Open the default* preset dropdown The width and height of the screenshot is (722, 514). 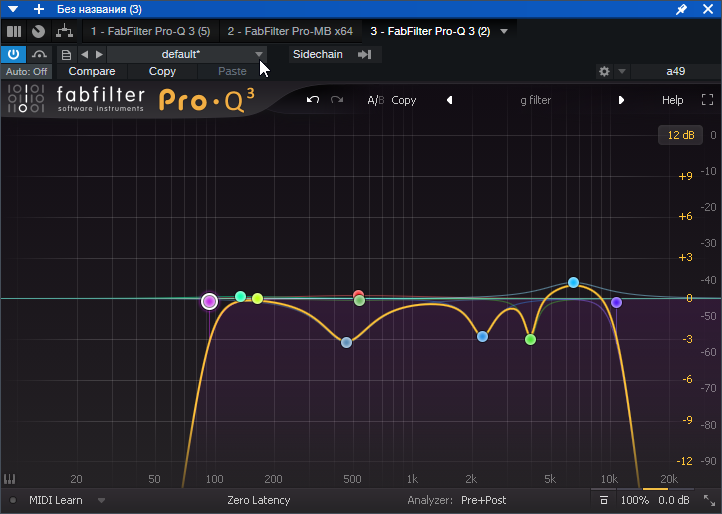(x=186, y=54)
